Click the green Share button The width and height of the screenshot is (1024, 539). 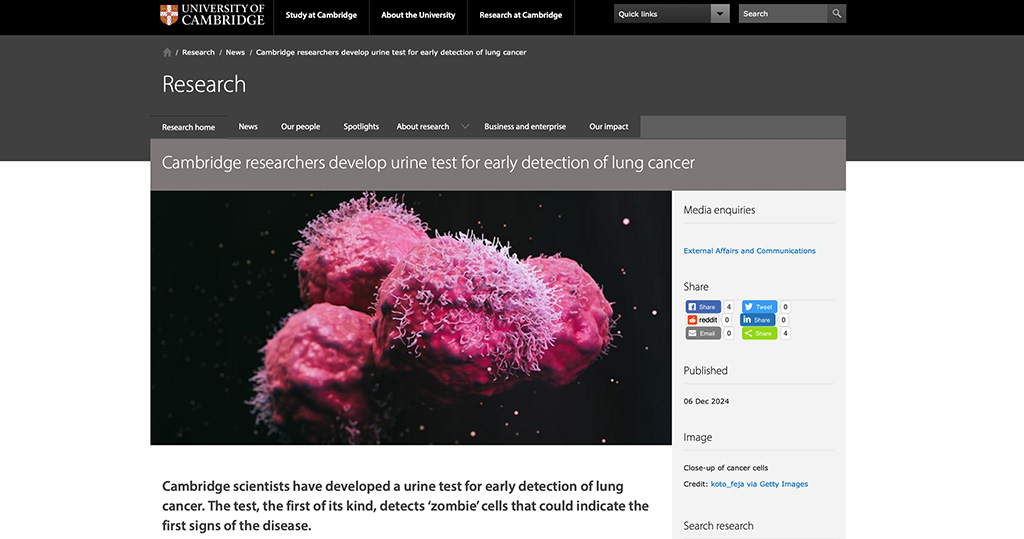759,333
